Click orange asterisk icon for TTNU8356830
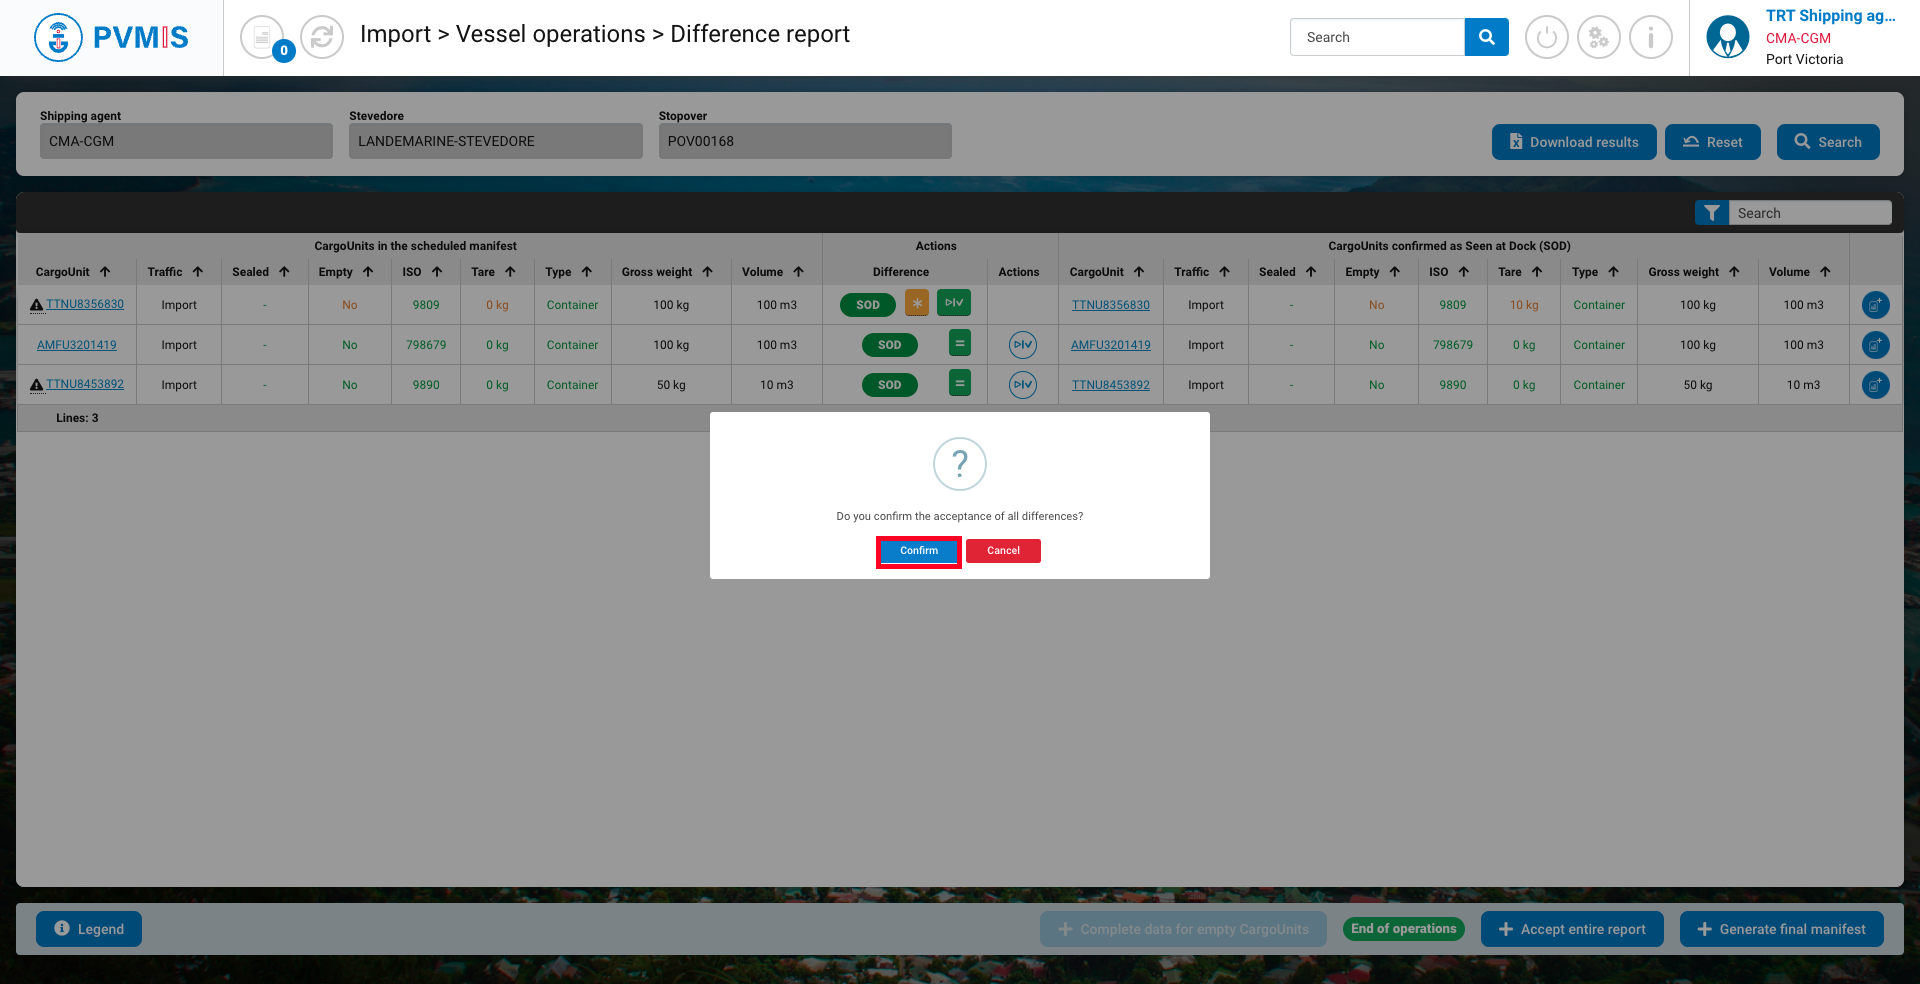Screen dimensions: 1920x984 917,303
